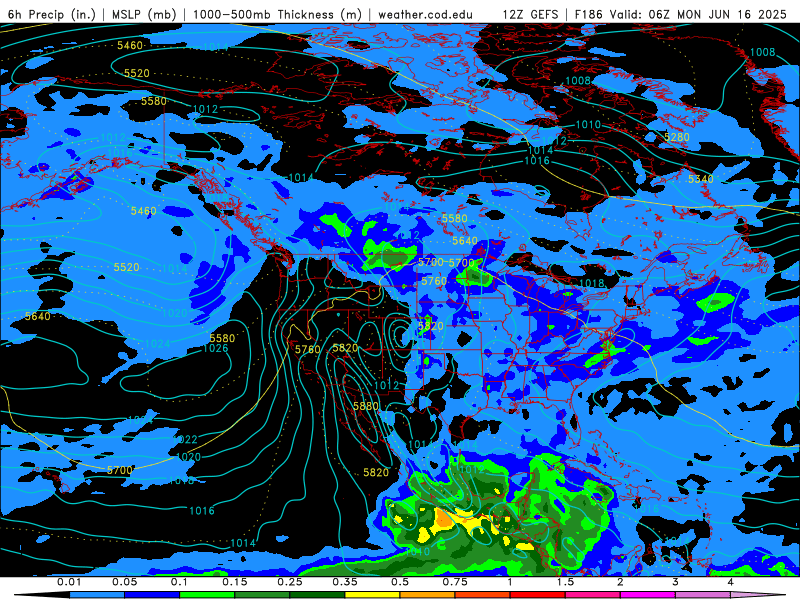Click the 'MSLP (mb)' header text

click(x=144, y=14)
